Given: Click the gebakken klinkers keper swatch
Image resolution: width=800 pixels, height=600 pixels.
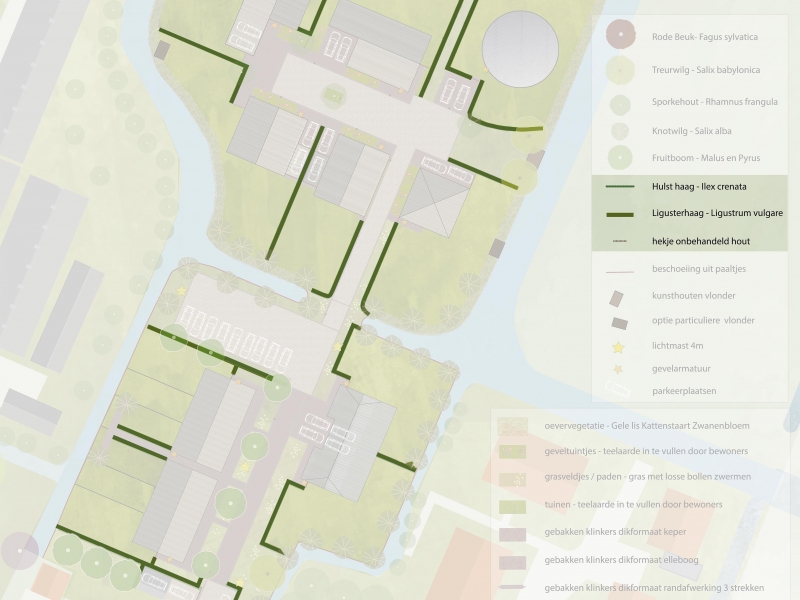Looking at the screenshot, I should pyautogui.click(x=514, y=533).
